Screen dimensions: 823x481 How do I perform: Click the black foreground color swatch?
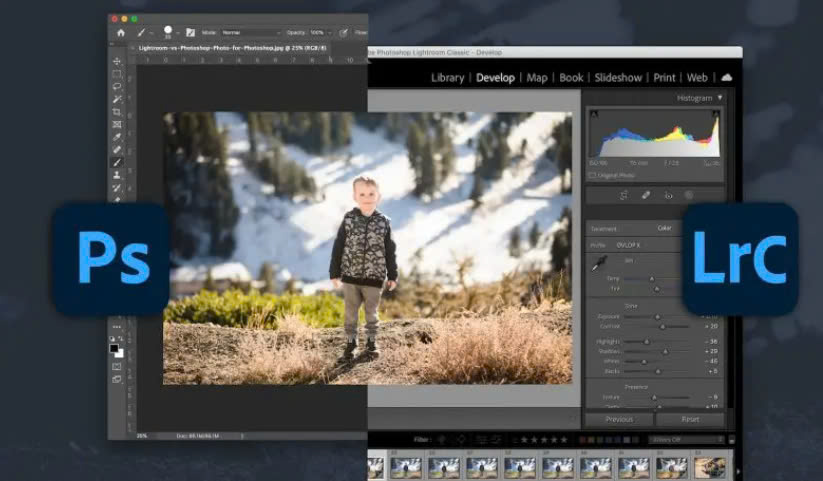point(114,349)
